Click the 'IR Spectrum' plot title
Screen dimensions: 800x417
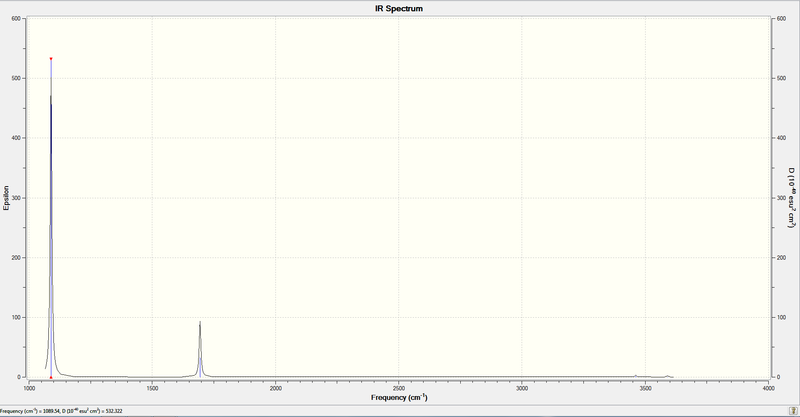(x=398, y=8)
